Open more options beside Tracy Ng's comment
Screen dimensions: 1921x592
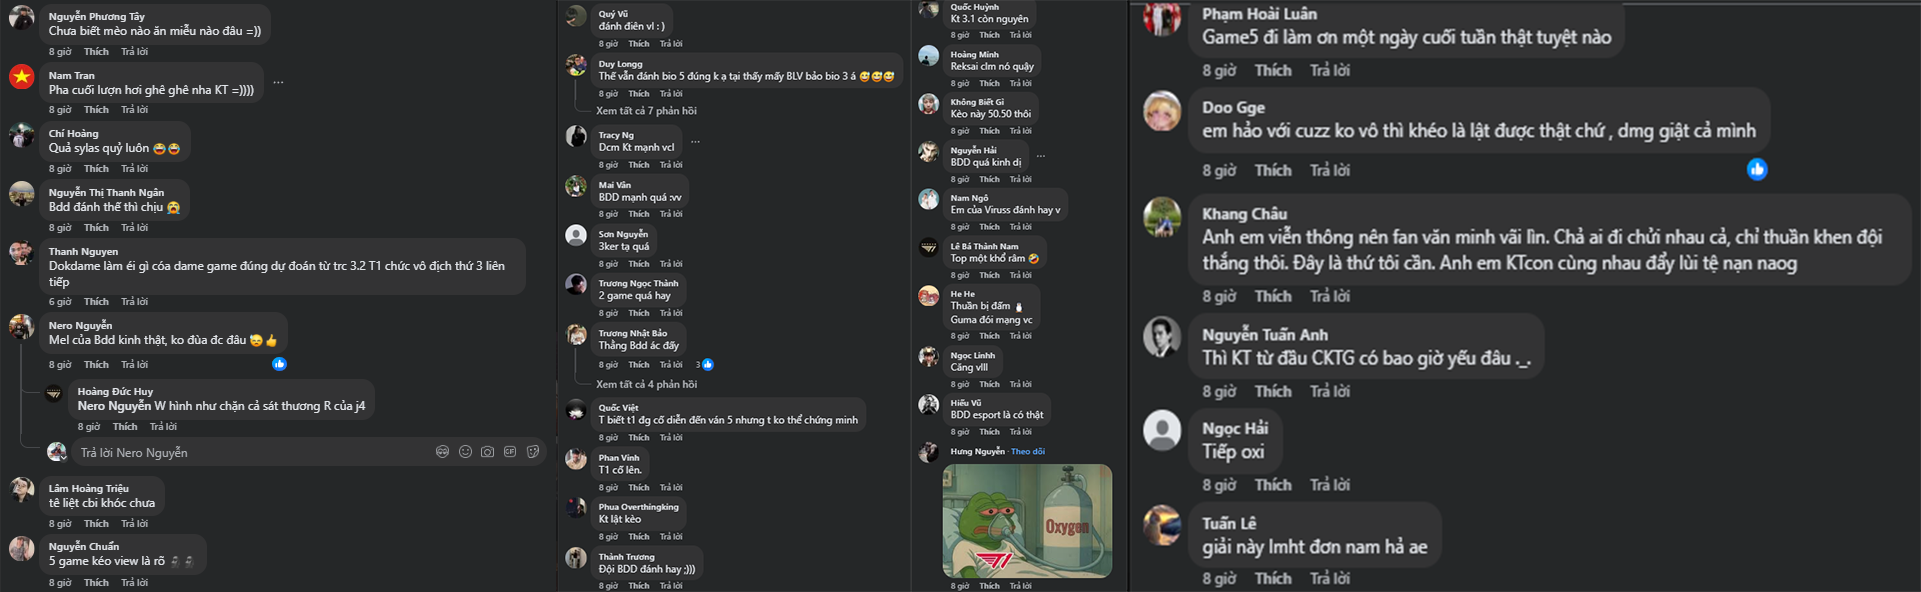[695, 141]
